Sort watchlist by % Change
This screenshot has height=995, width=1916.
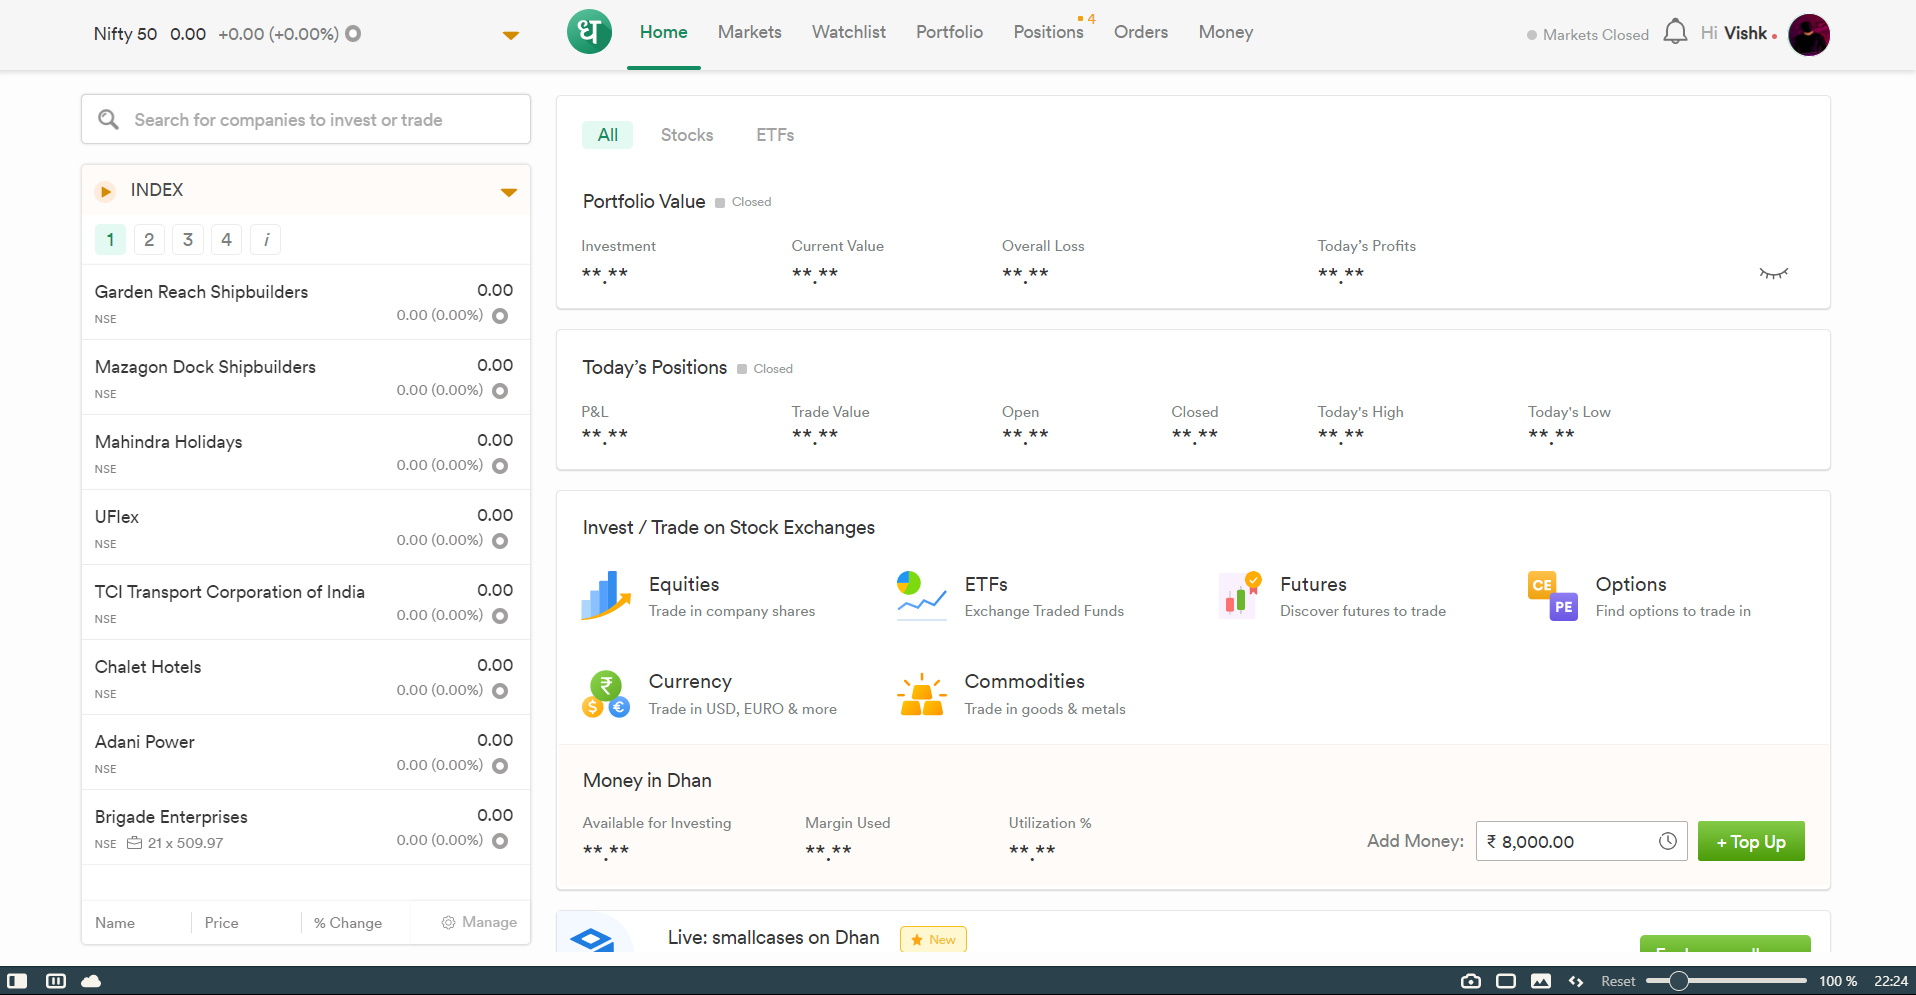348,923
